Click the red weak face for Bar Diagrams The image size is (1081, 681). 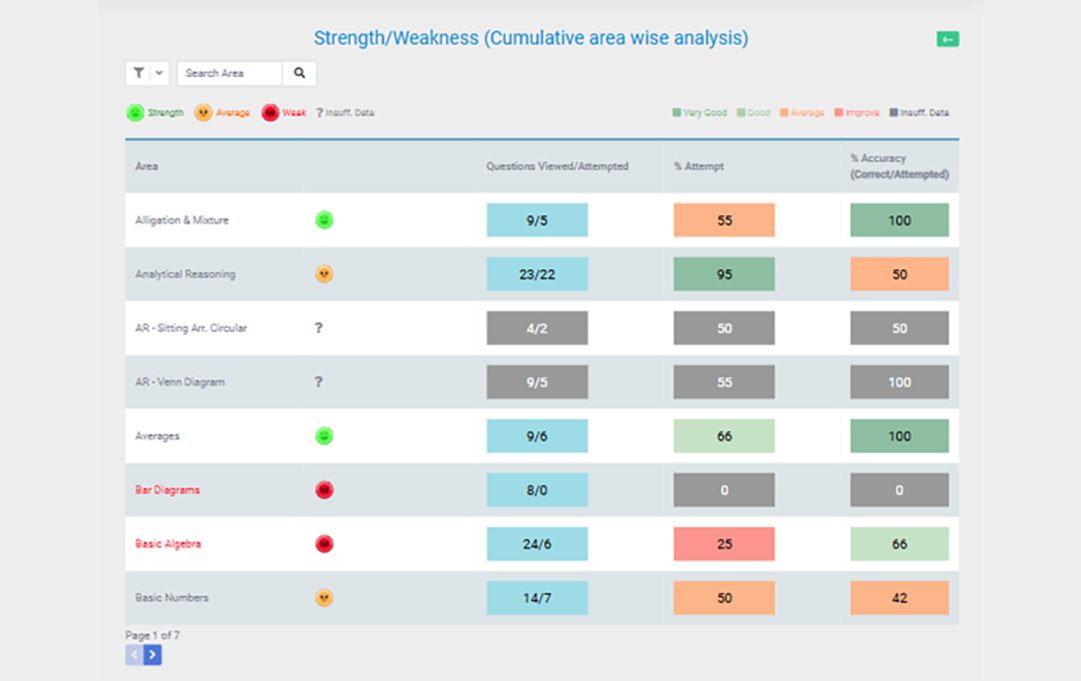pyautogui.click(x=324, y=490)
